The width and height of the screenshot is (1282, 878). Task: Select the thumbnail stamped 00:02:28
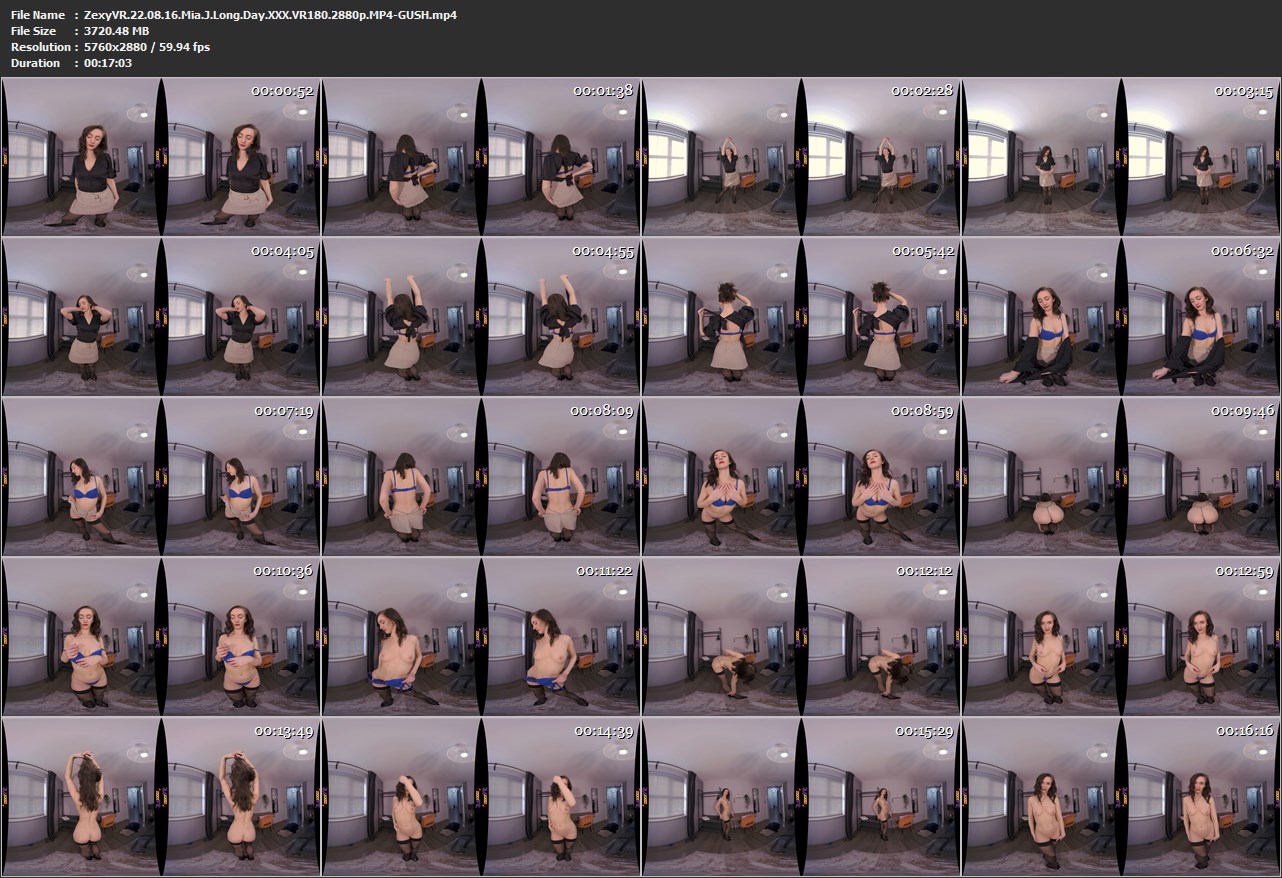tap(801, 157)
